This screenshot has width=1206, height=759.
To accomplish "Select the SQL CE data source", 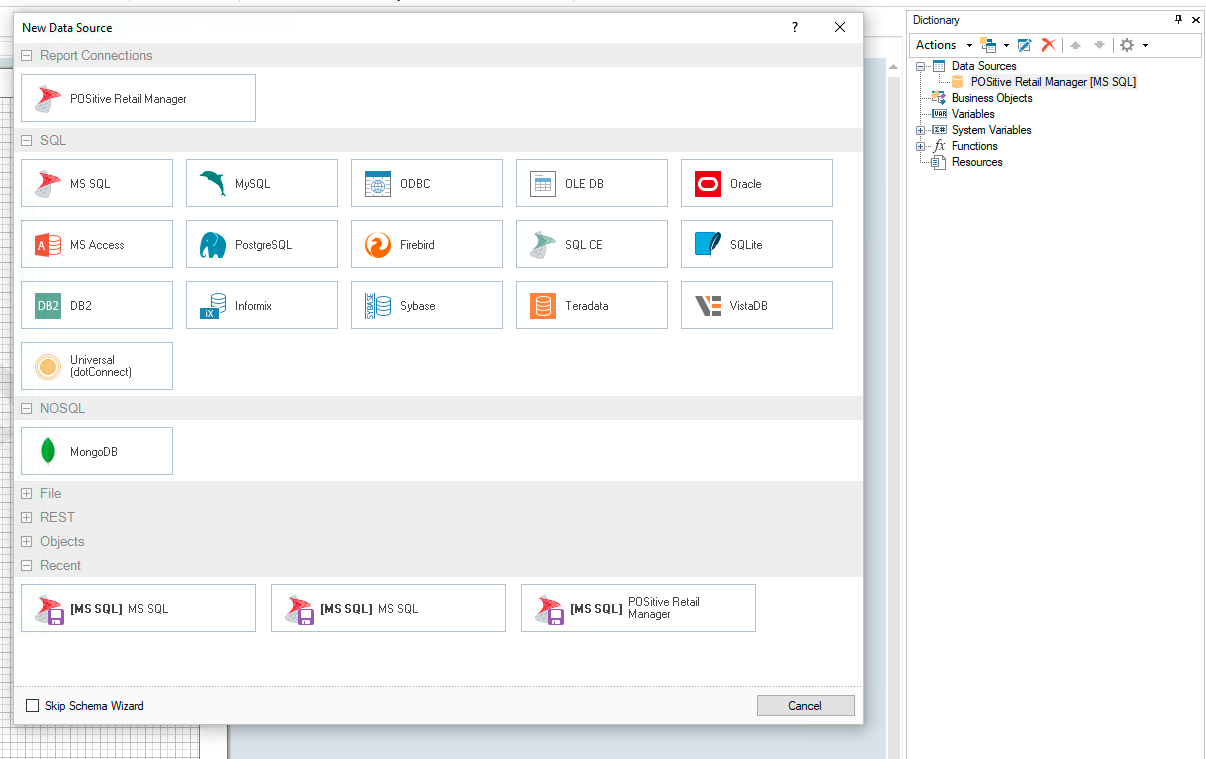I will [592, 244].
